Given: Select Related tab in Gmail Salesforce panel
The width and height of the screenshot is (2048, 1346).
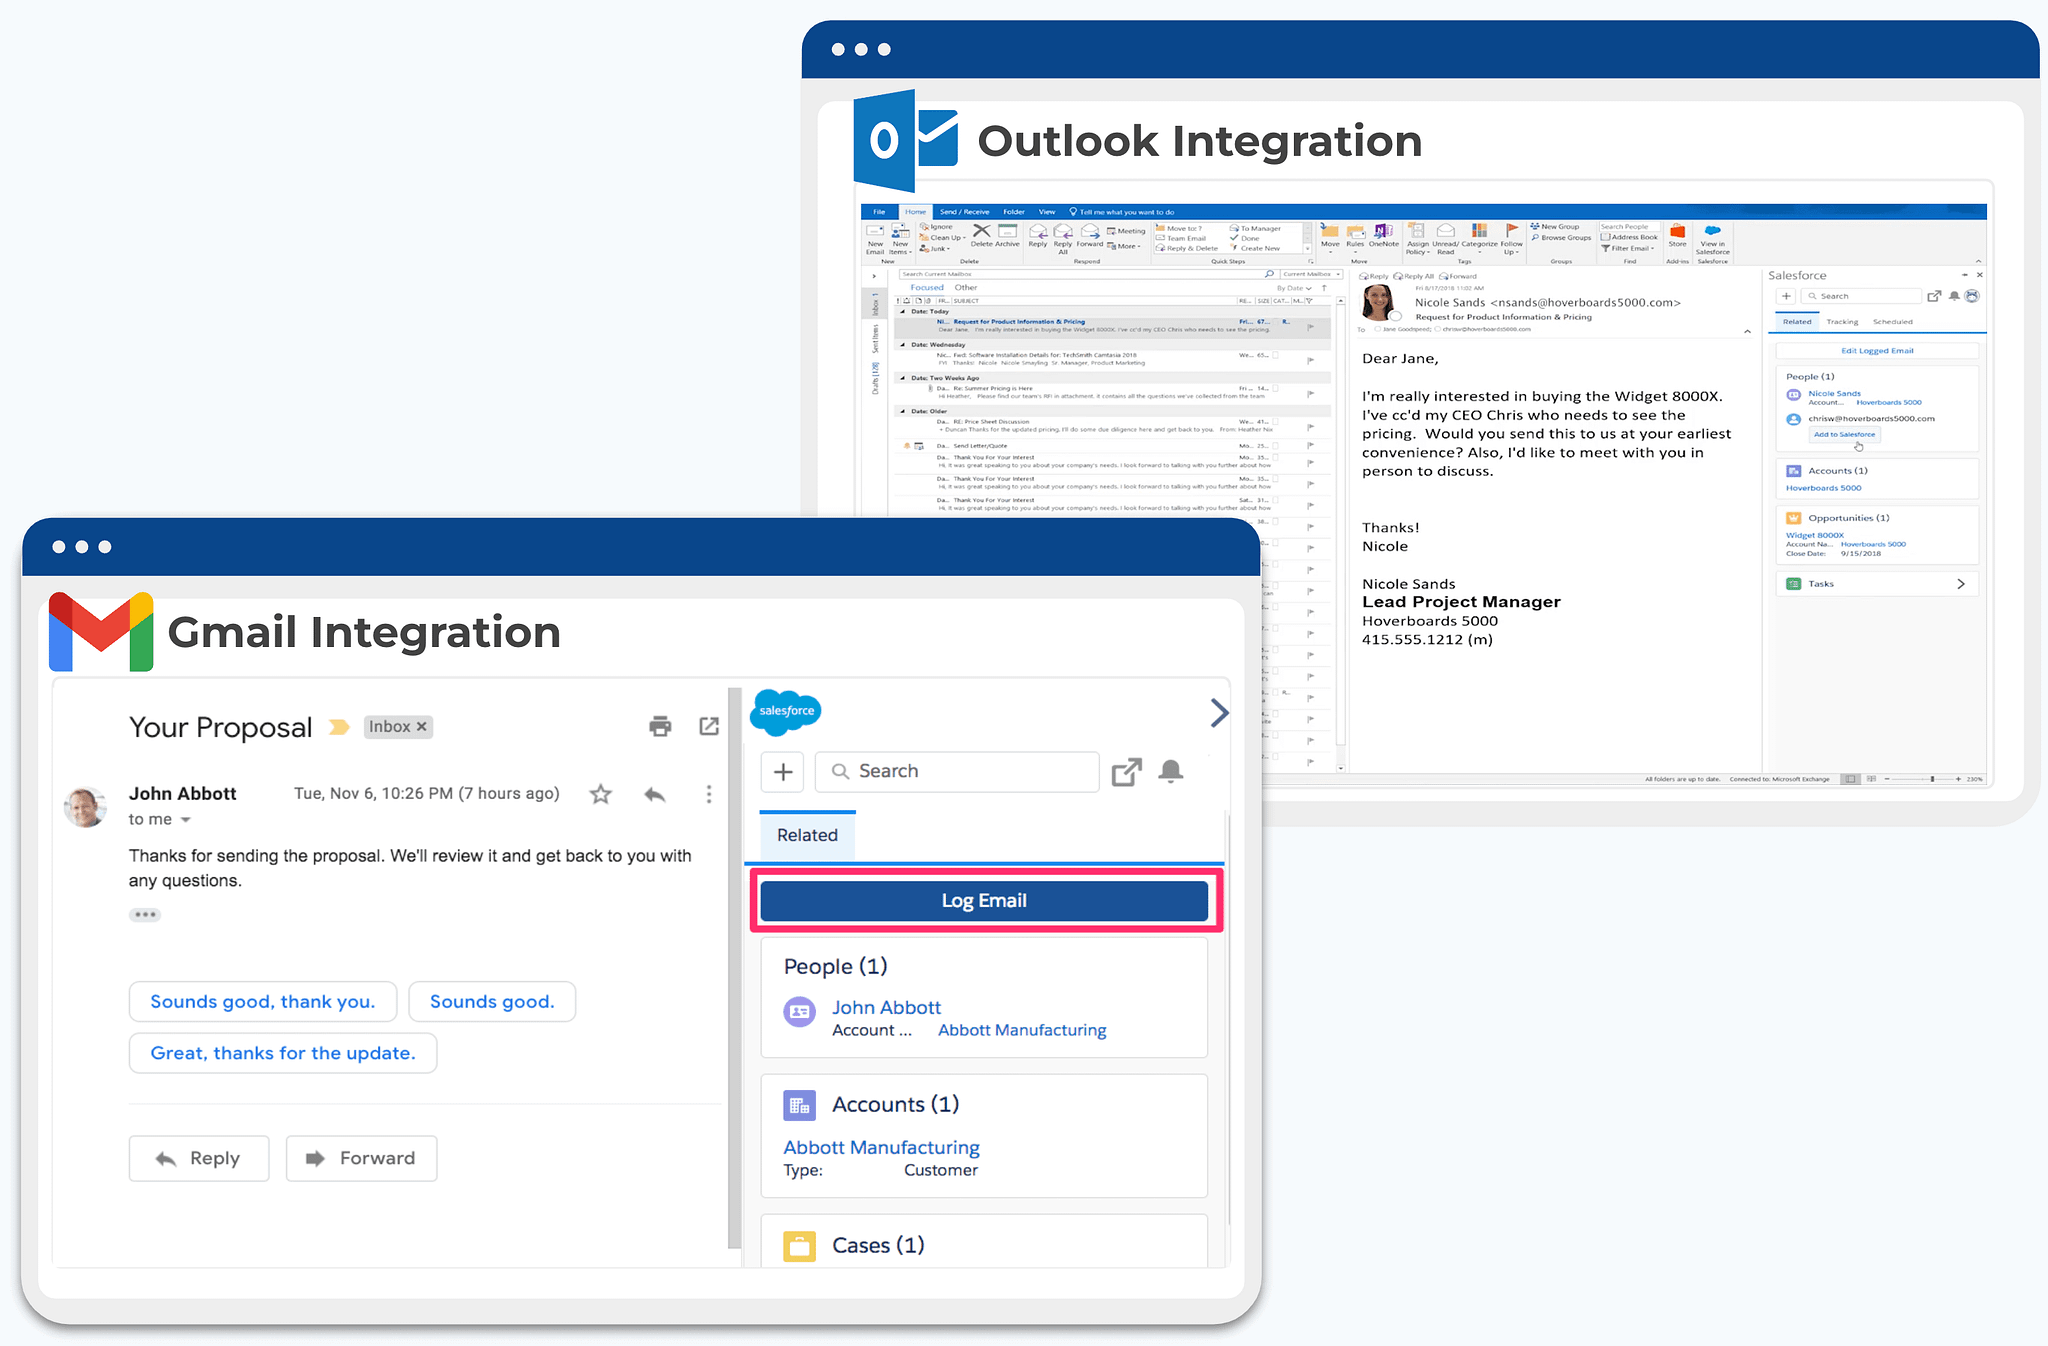Looking at the screenshot, I should point(807,836).
